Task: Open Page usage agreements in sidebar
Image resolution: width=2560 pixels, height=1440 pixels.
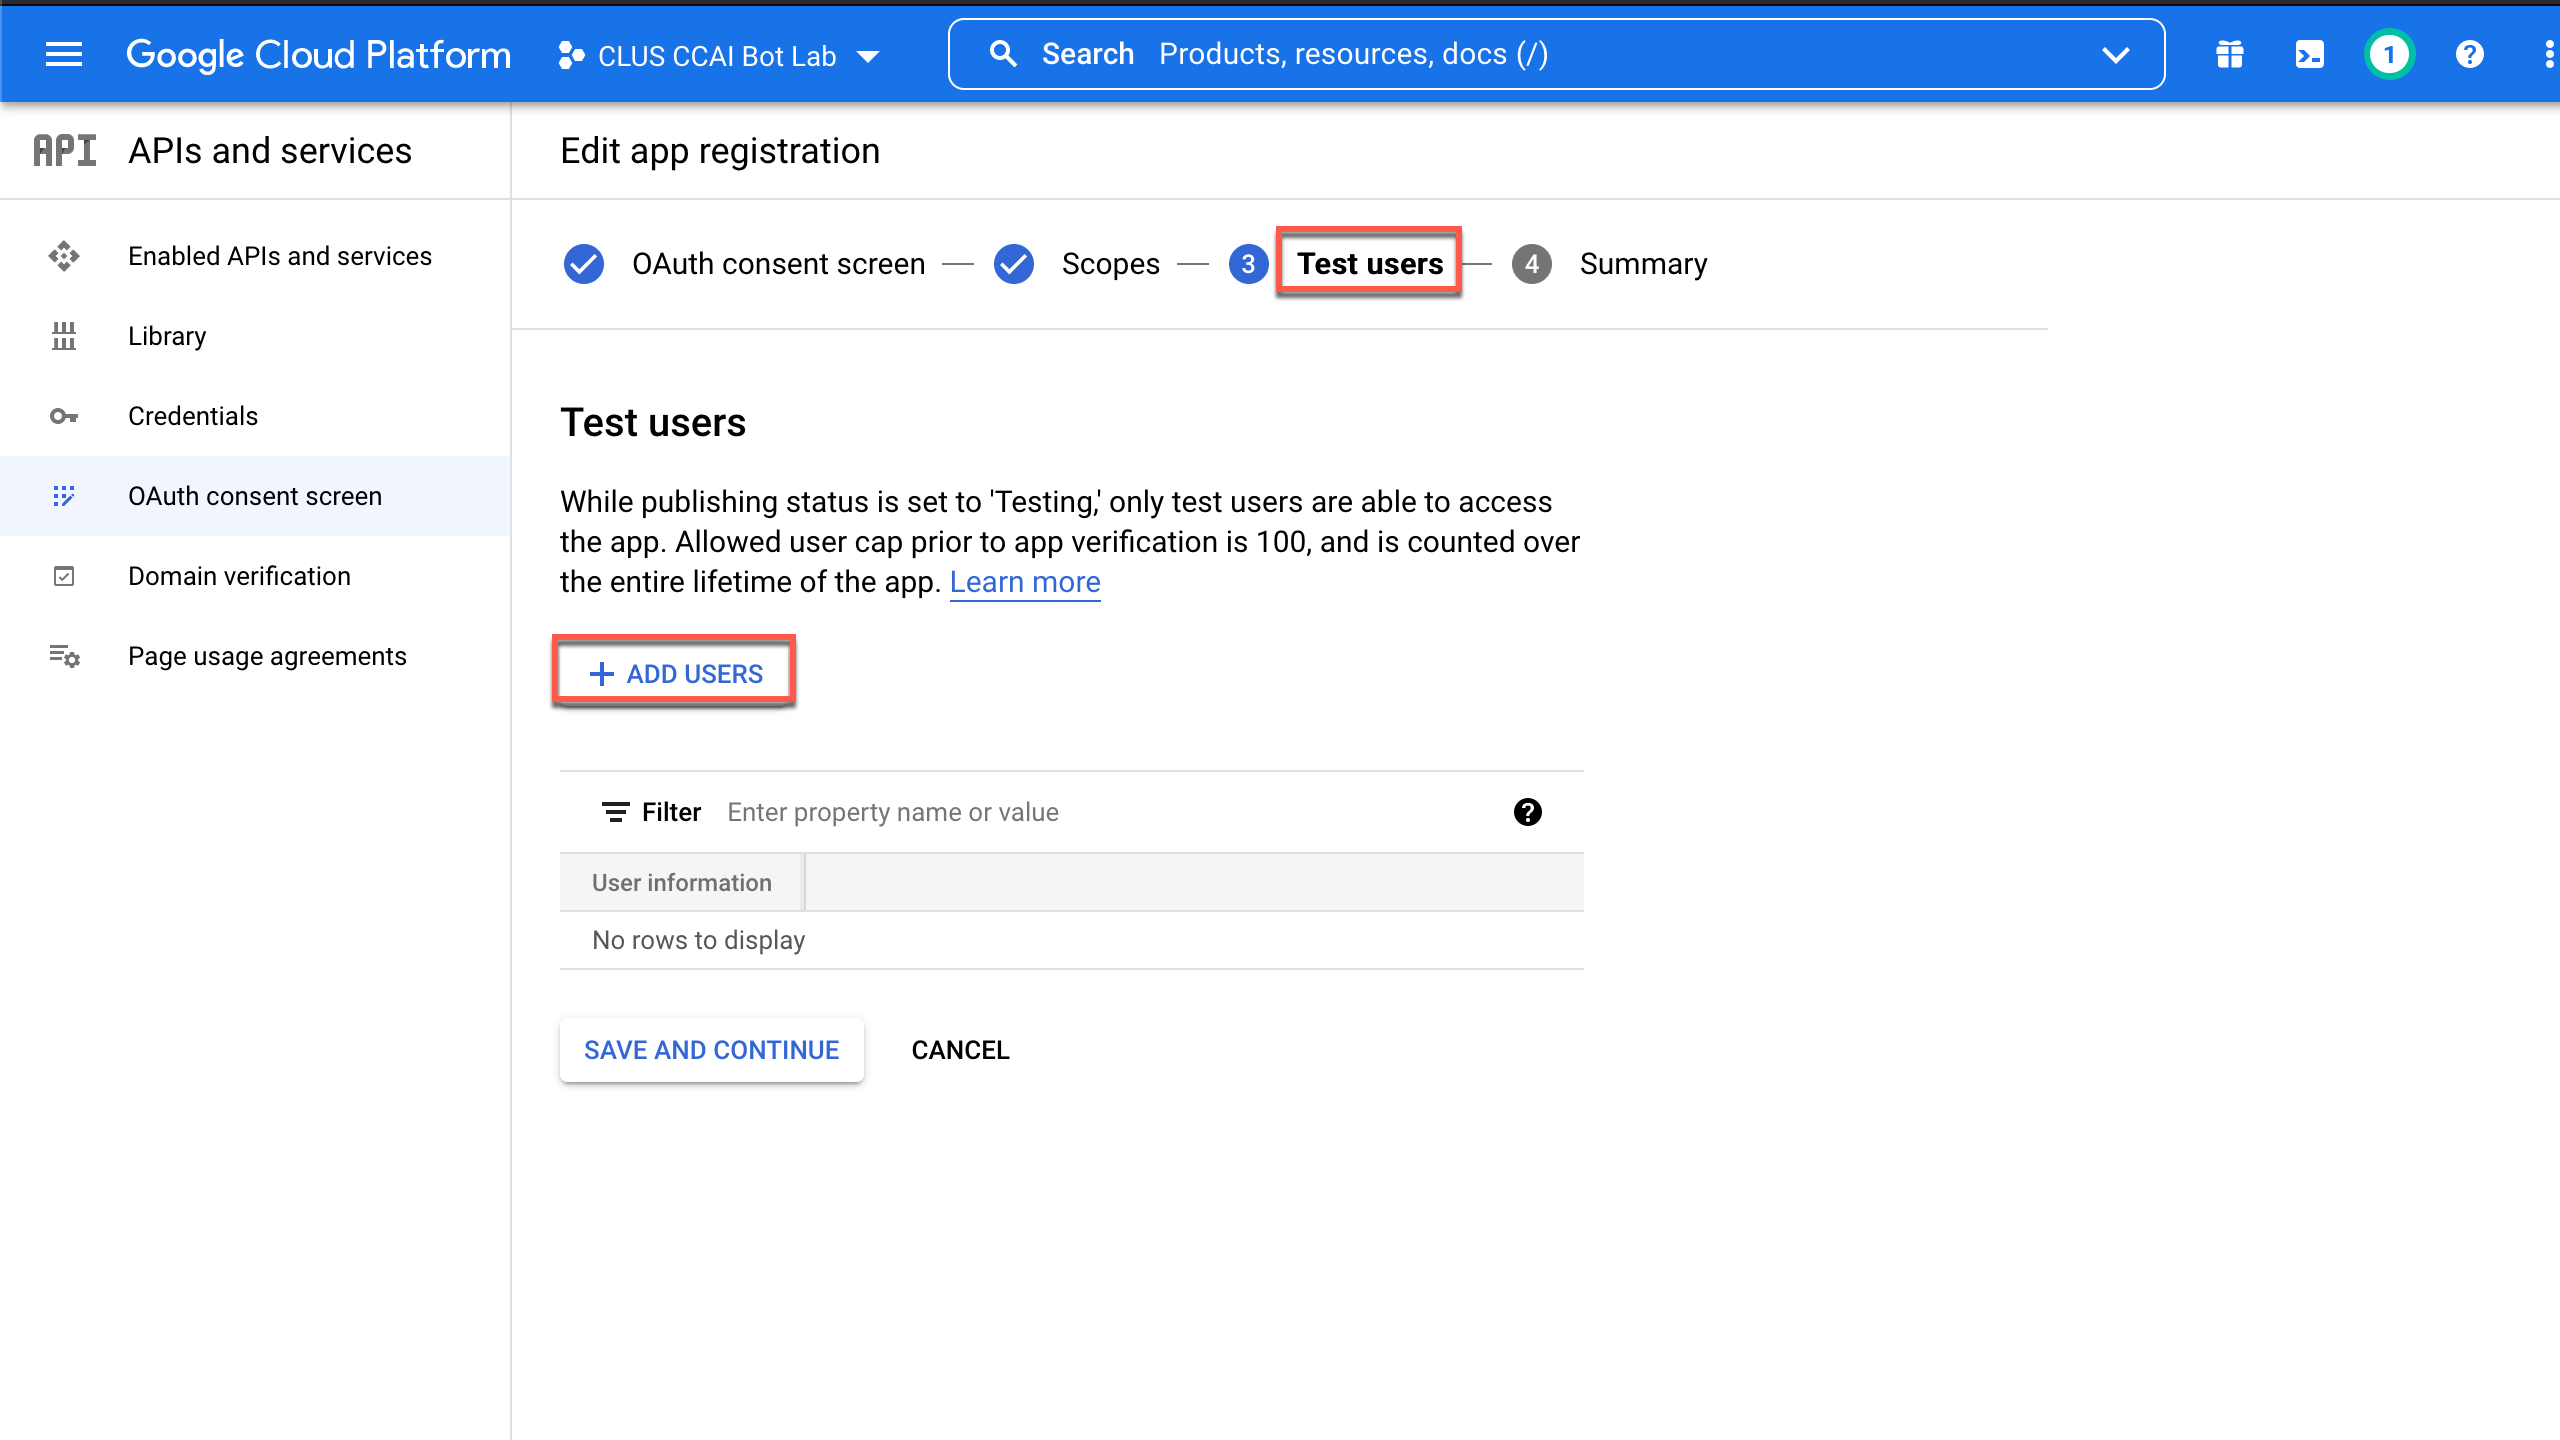Action: (255, 656)
